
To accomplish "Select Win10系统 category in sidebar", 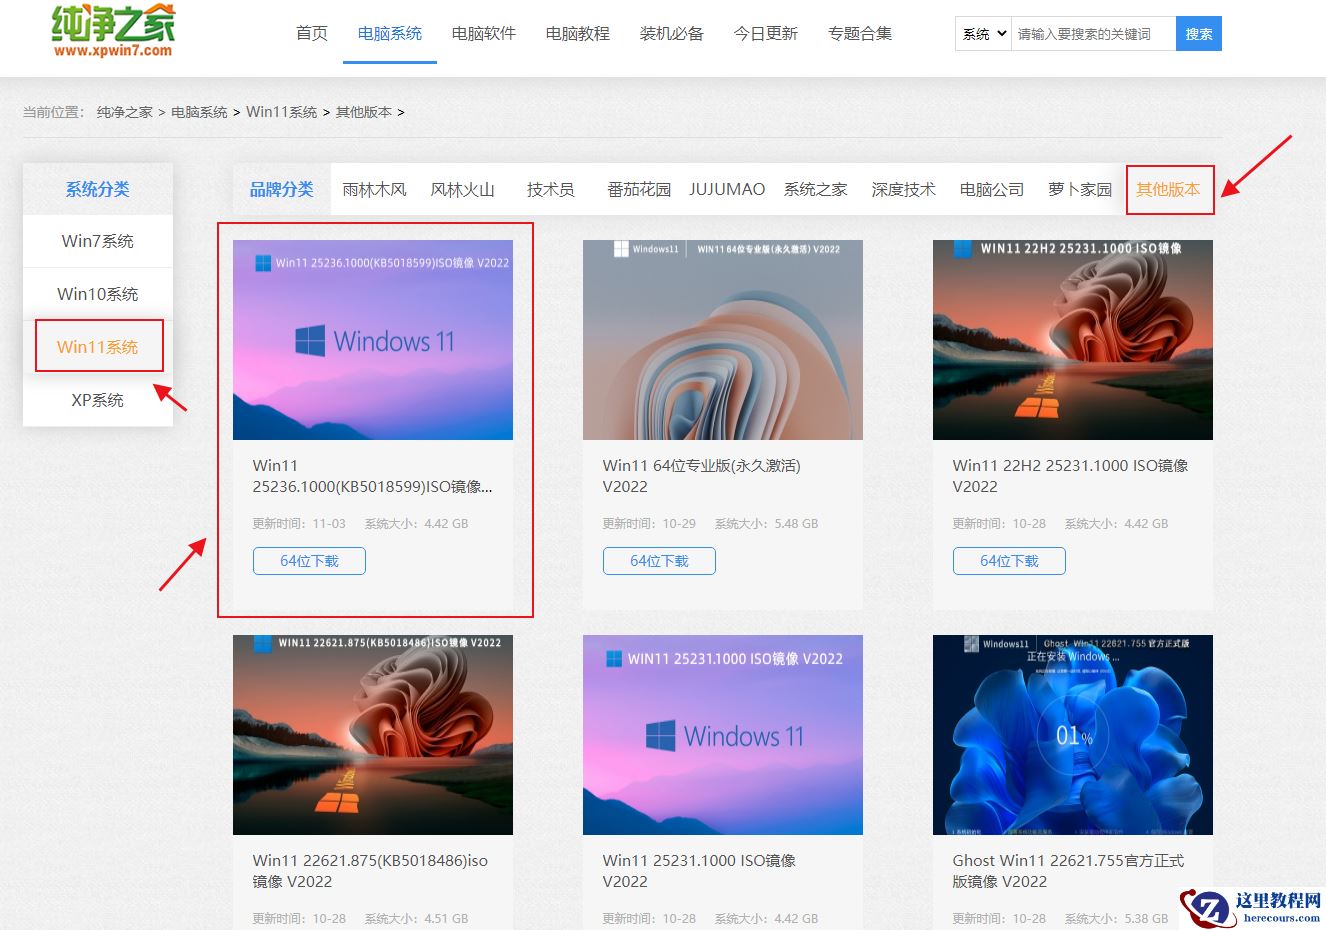I will point(97,293).
